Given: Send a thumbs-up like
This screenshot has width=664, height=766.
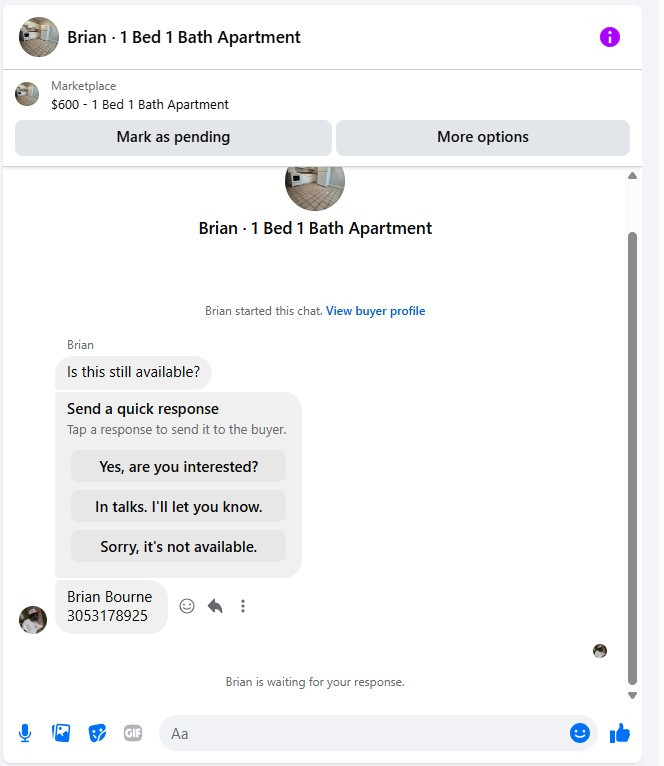Looking at the screenshot, I should coord(620,733).
